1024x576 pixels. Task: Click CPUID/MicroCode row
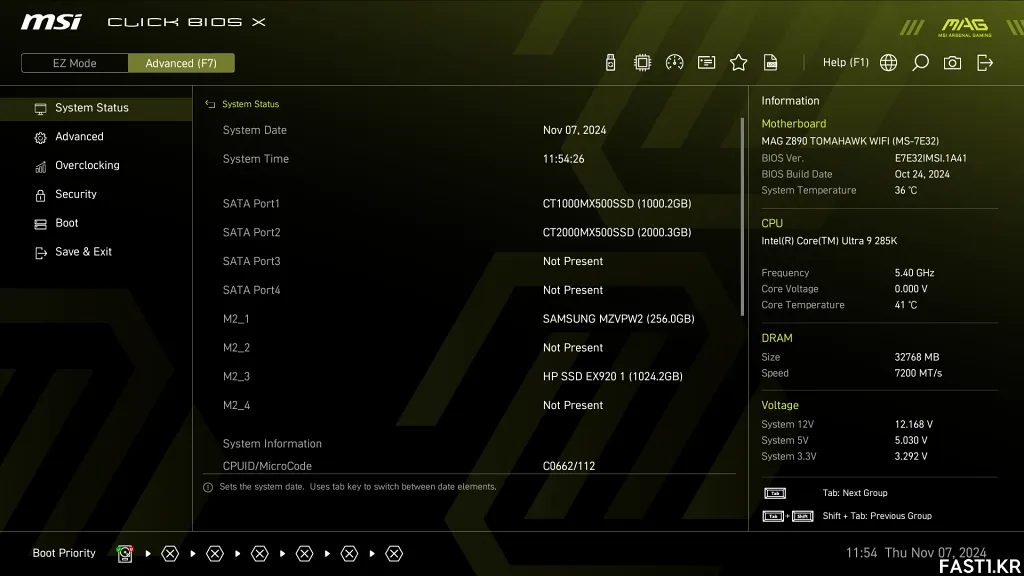tap(469, 466)
